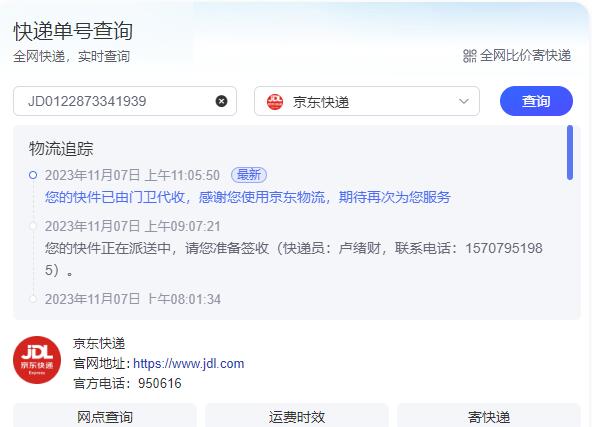The height and width of the screenshot is (427, 592).
Task: Open the https://www.jdl.com official link
Action: click(x=188, y=364)
